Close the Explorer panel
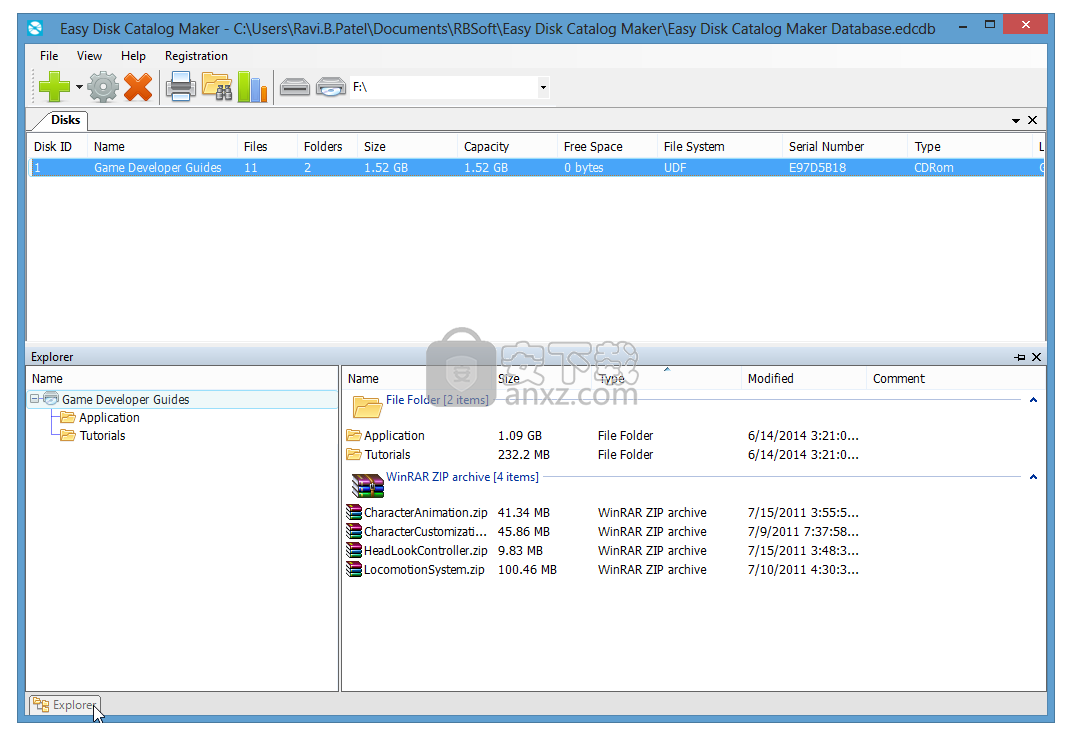 tap(1036, 357)
